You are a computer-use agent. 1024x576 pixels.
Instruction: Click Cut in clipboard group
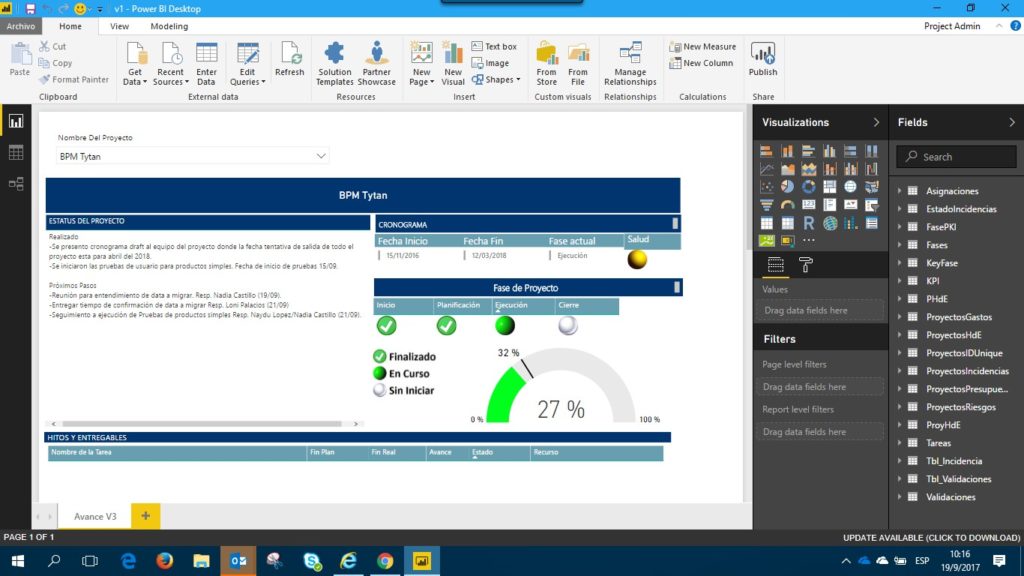pyautogui.click(x=52, y=46)
